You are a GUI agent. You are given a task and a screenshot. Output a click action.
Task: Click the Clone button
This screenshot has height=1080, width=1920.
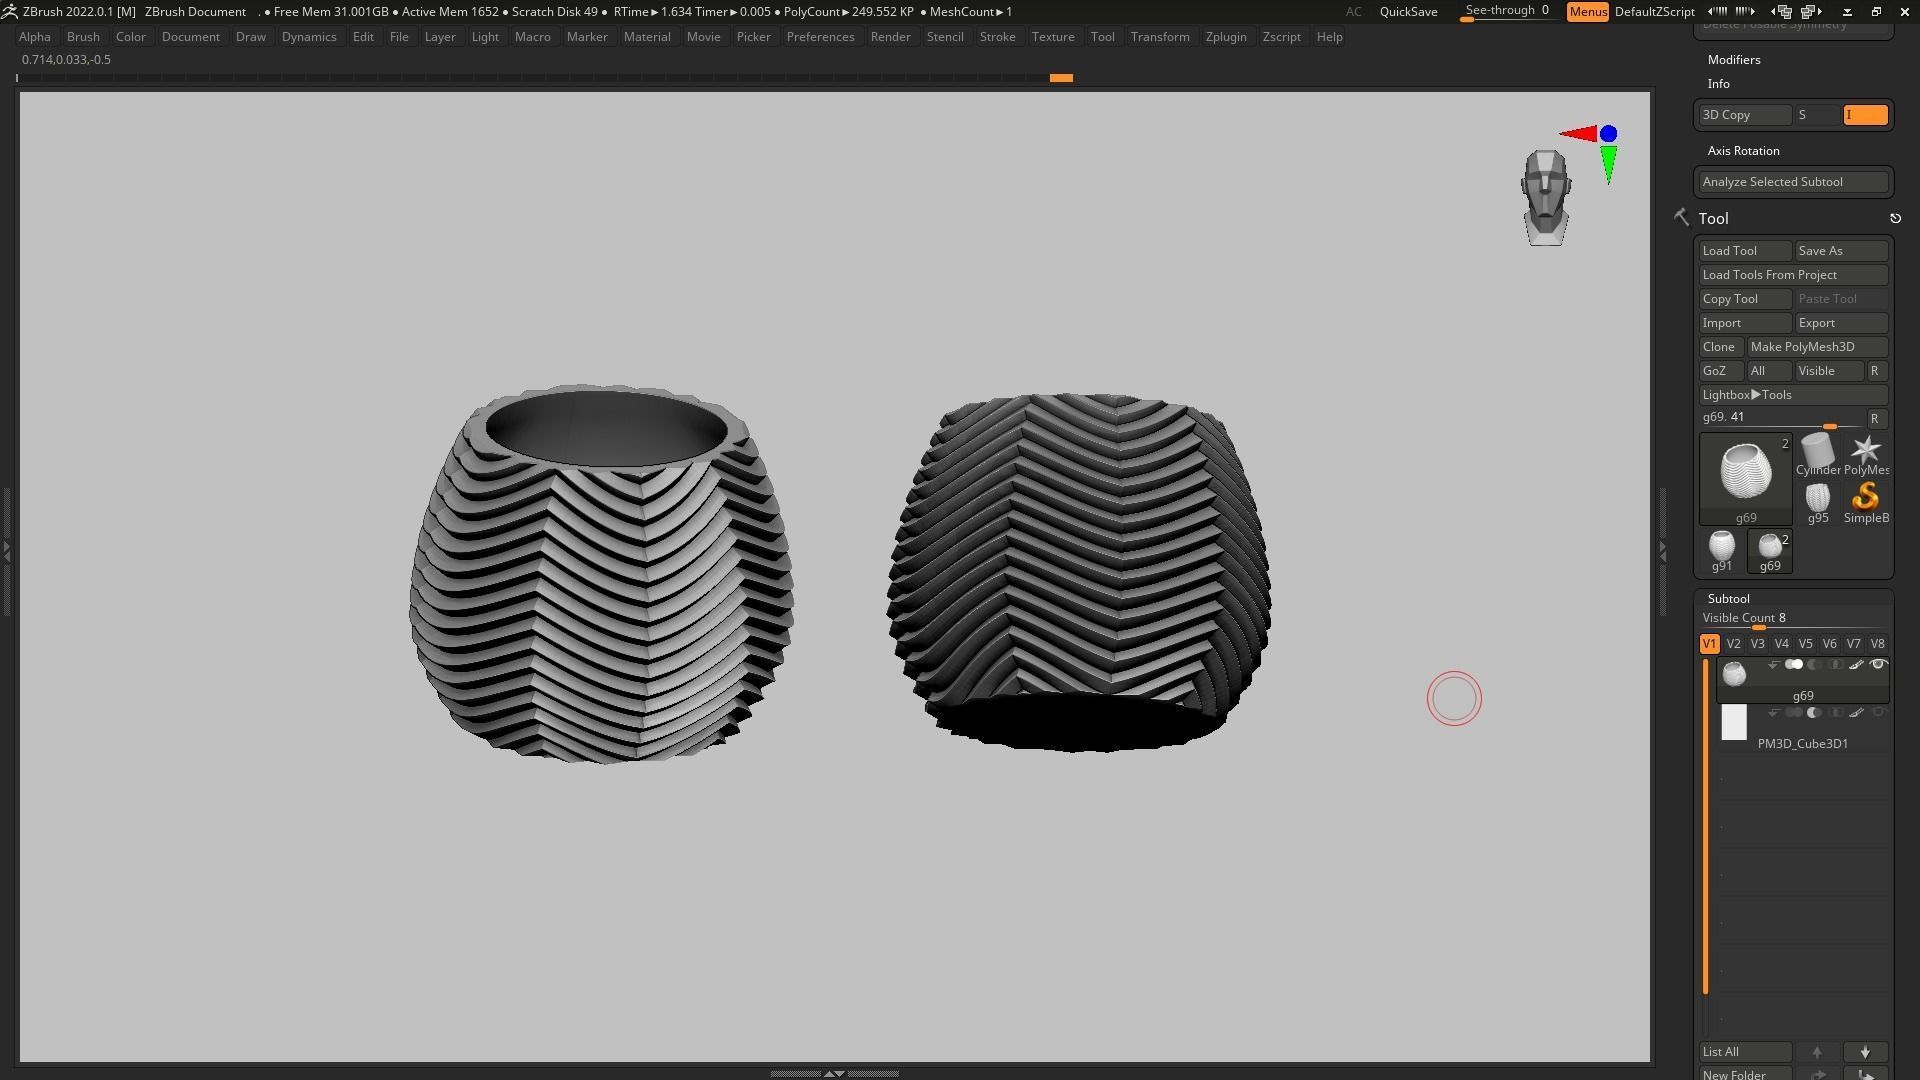[x=1721, y=347]
